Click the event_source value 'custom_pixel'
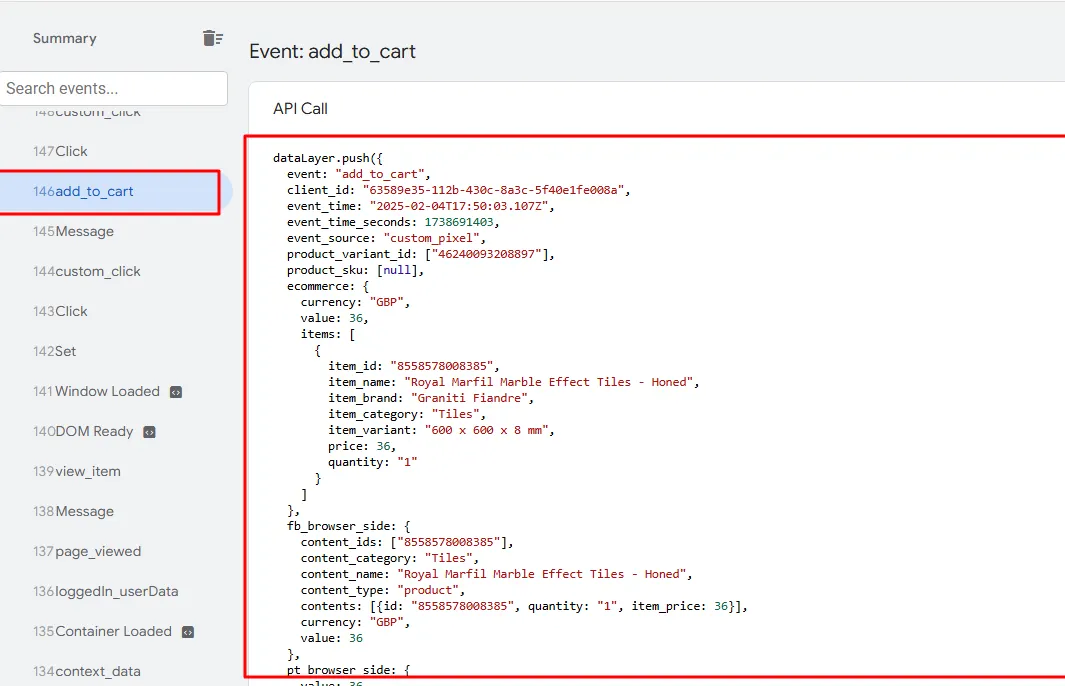This screenshot has height=686, width=1065. tap(431, 238)
